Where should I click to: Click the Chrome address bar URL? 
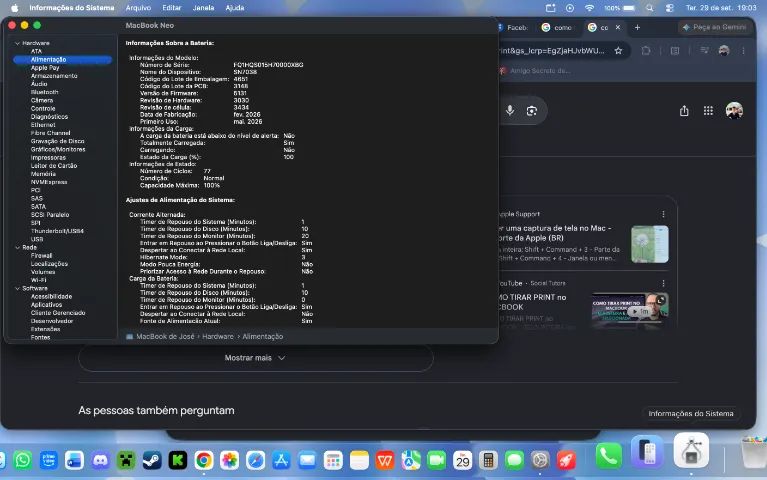tap(552, 50)
